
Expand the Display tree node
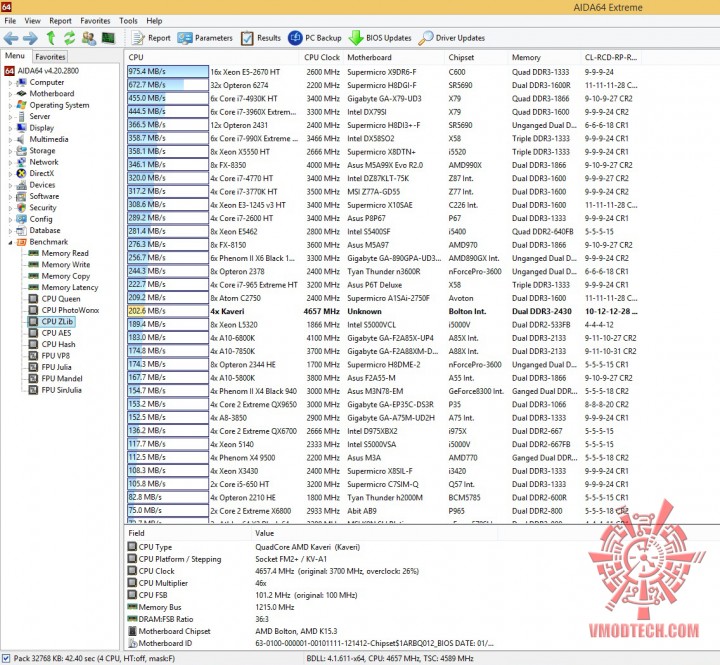pos(11,129)
